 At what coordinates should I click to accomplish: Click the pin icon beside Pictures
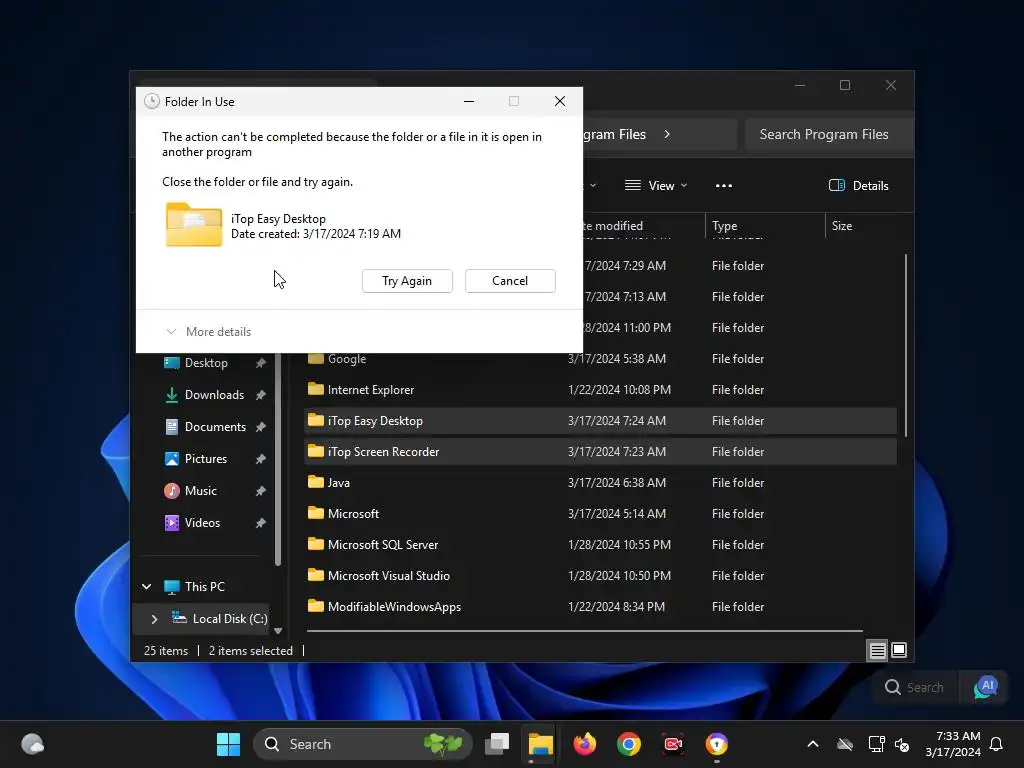[261, 459]
